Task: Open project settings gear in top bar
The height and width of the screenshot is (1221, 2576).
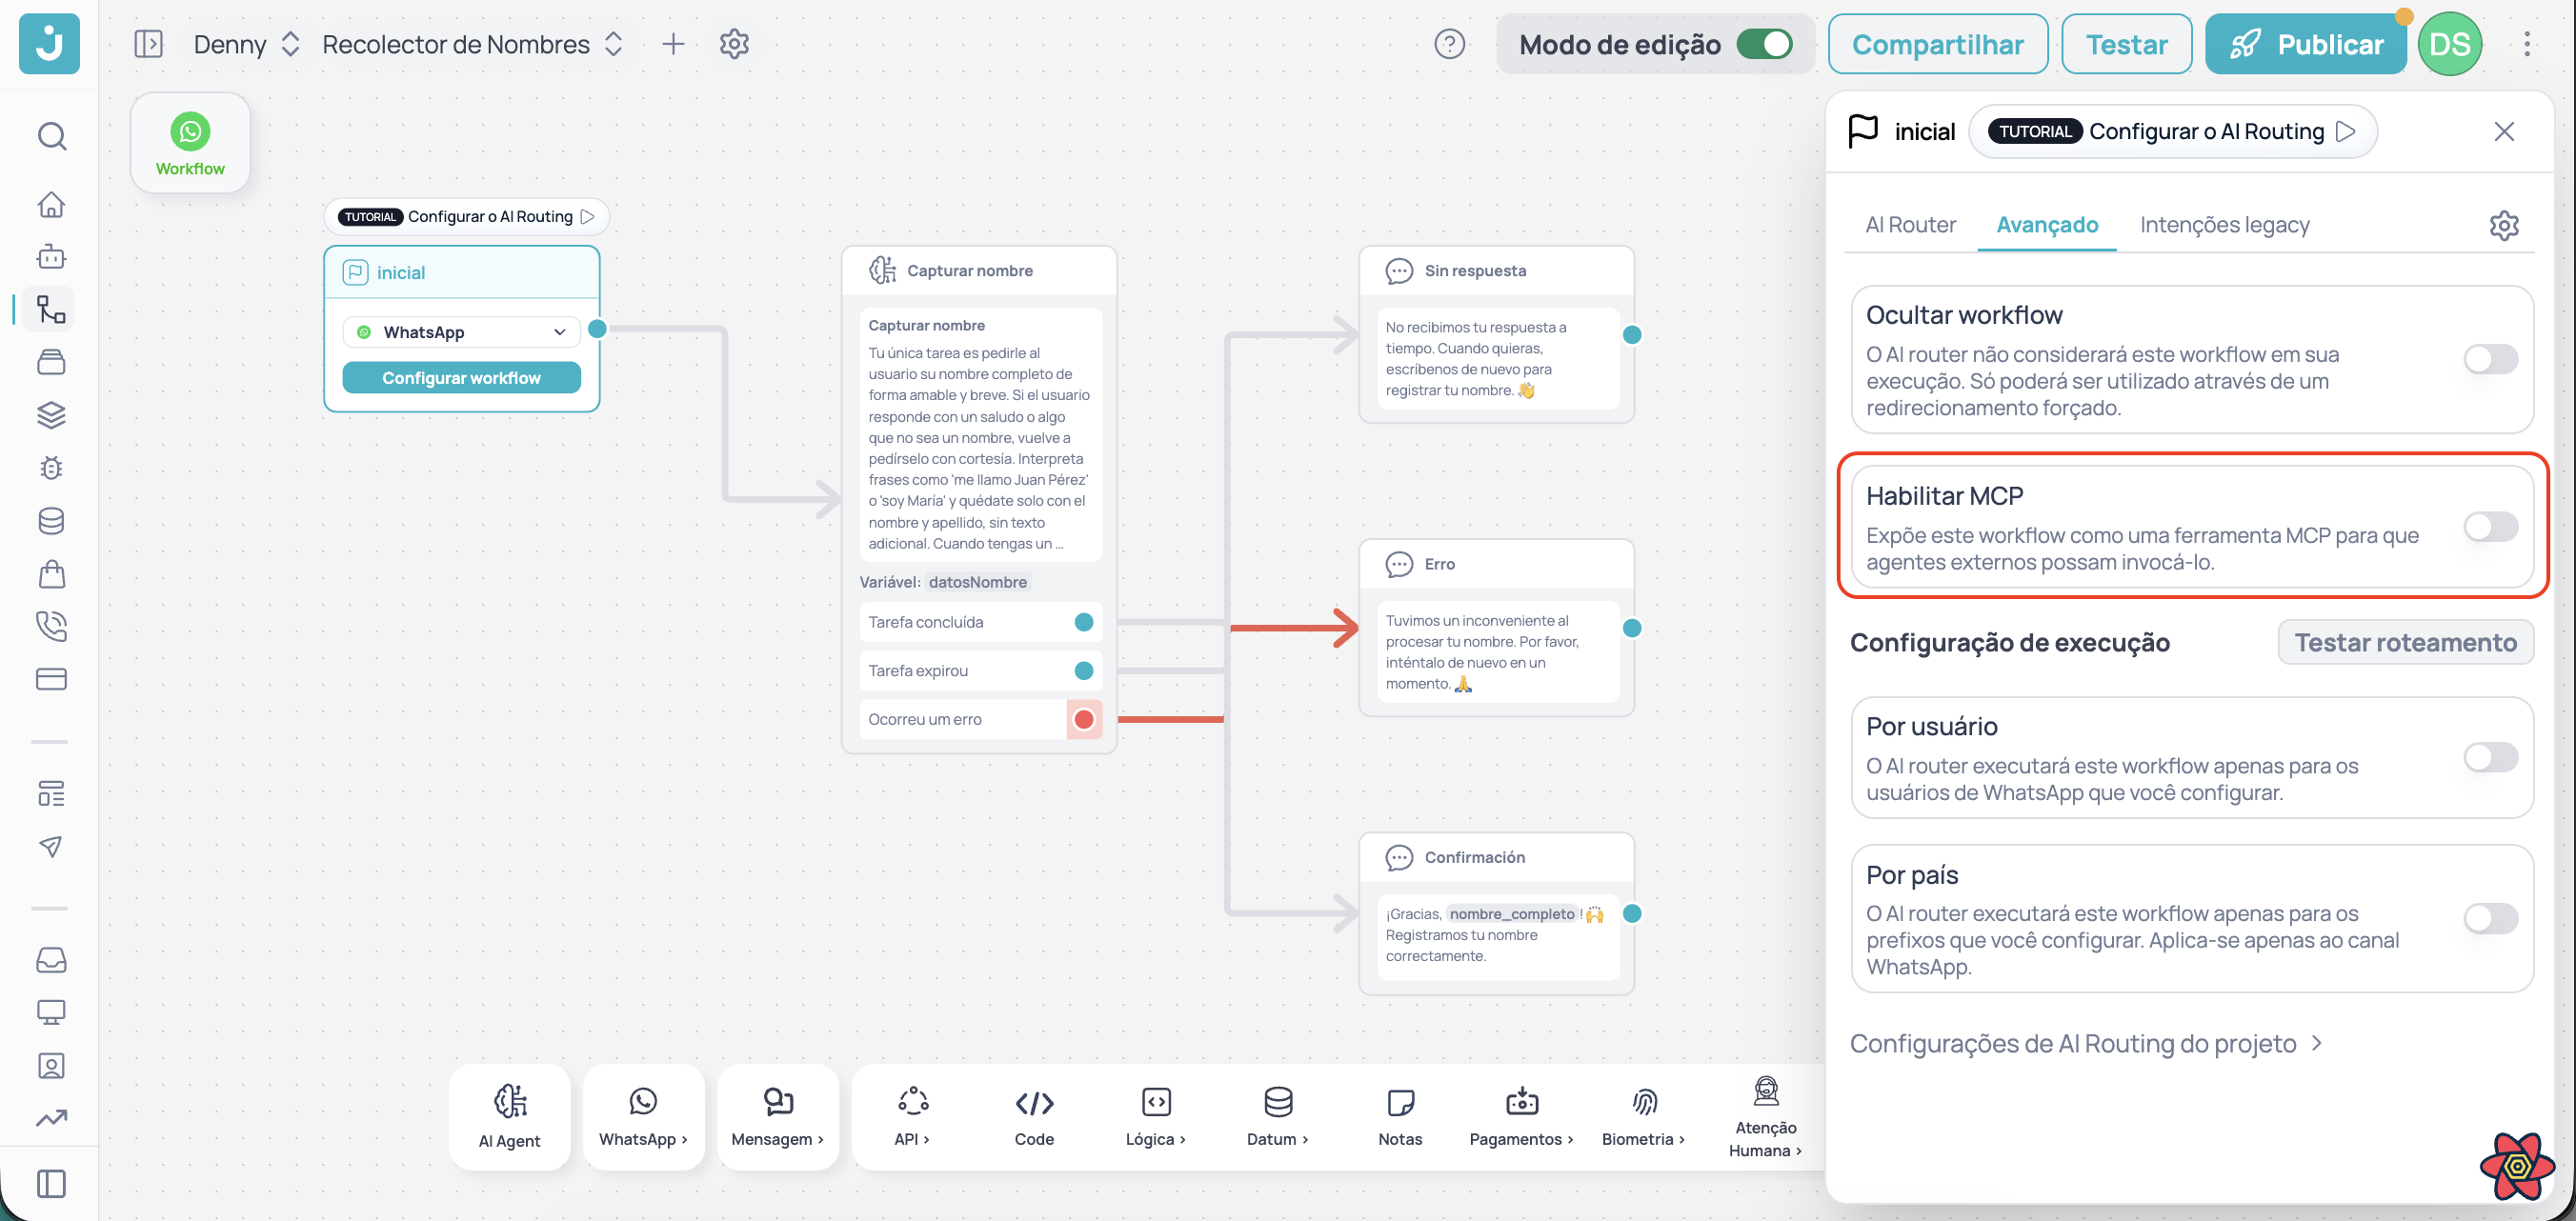Action: pos(734,44)
